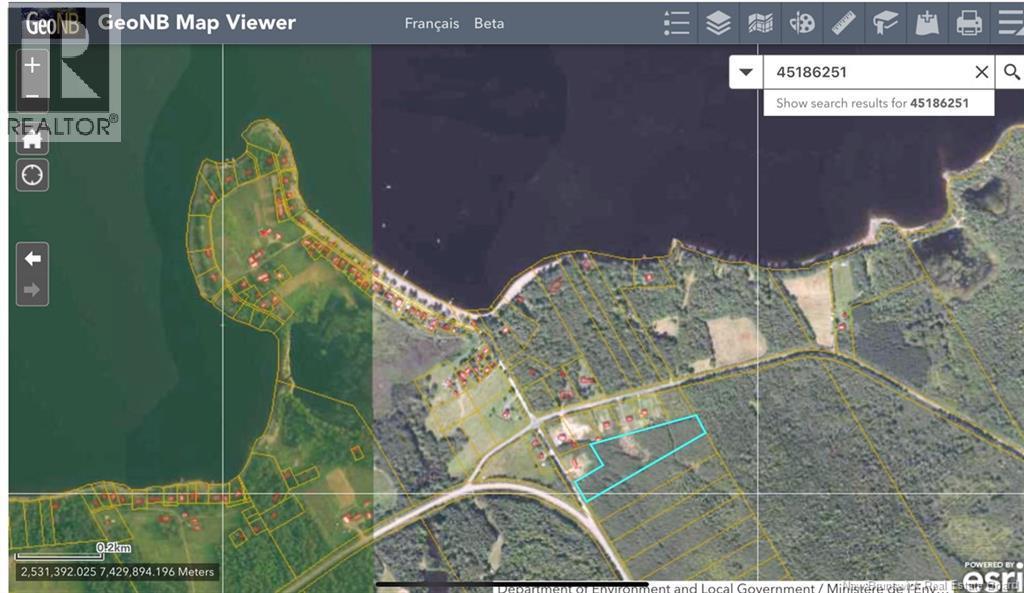Viewport: 1024px width, 593px height.
Task: Select the Measurement ruler tool
Action: [844, 22]
